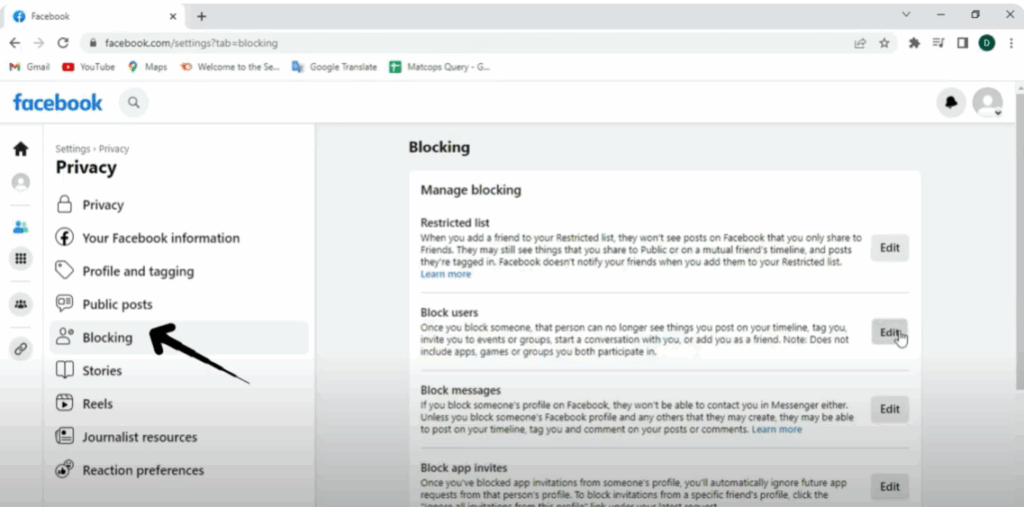This screenshot has height=507, width=1024.
Task: Edit the Restricted list
Action: pos(889,248)
